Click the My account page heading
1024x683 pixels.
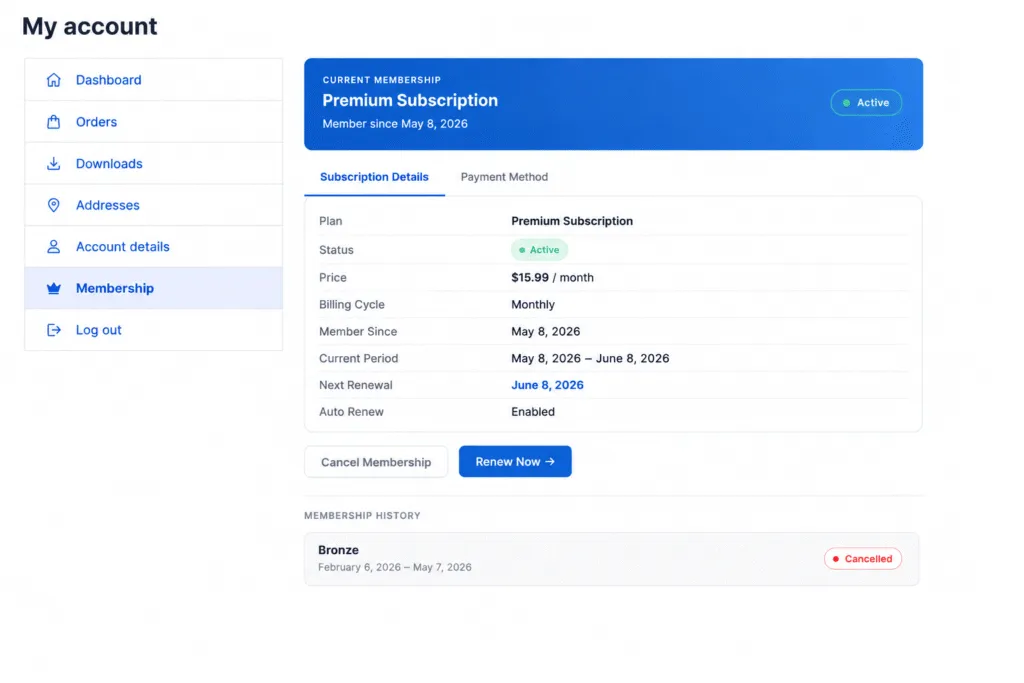(89, 26)
